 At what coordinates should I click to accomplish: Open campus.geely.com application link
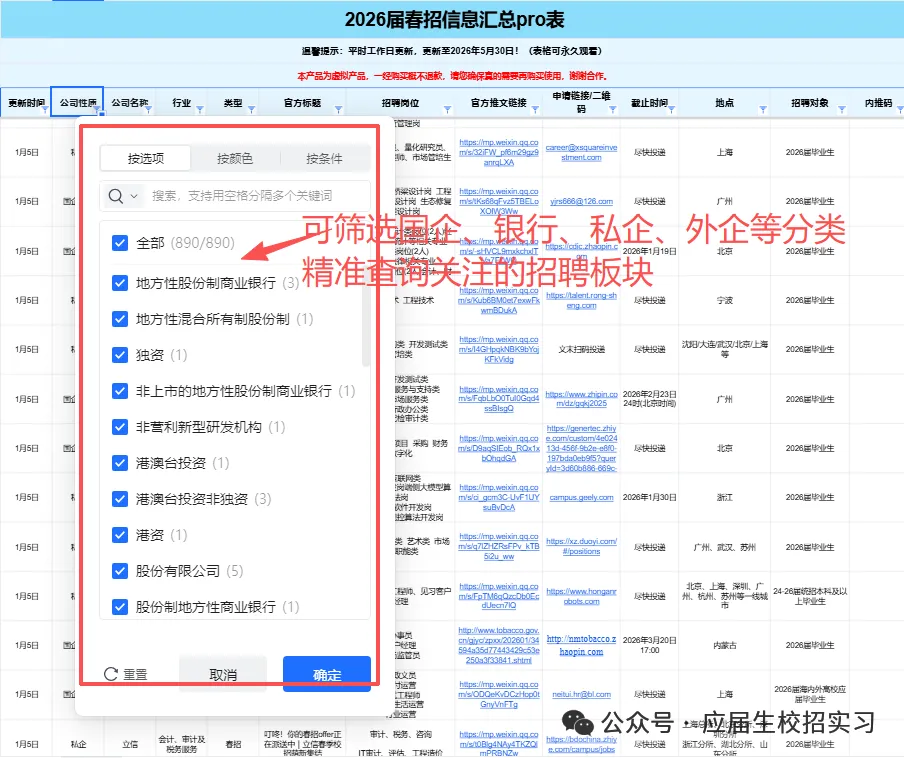tap(581, 497)
